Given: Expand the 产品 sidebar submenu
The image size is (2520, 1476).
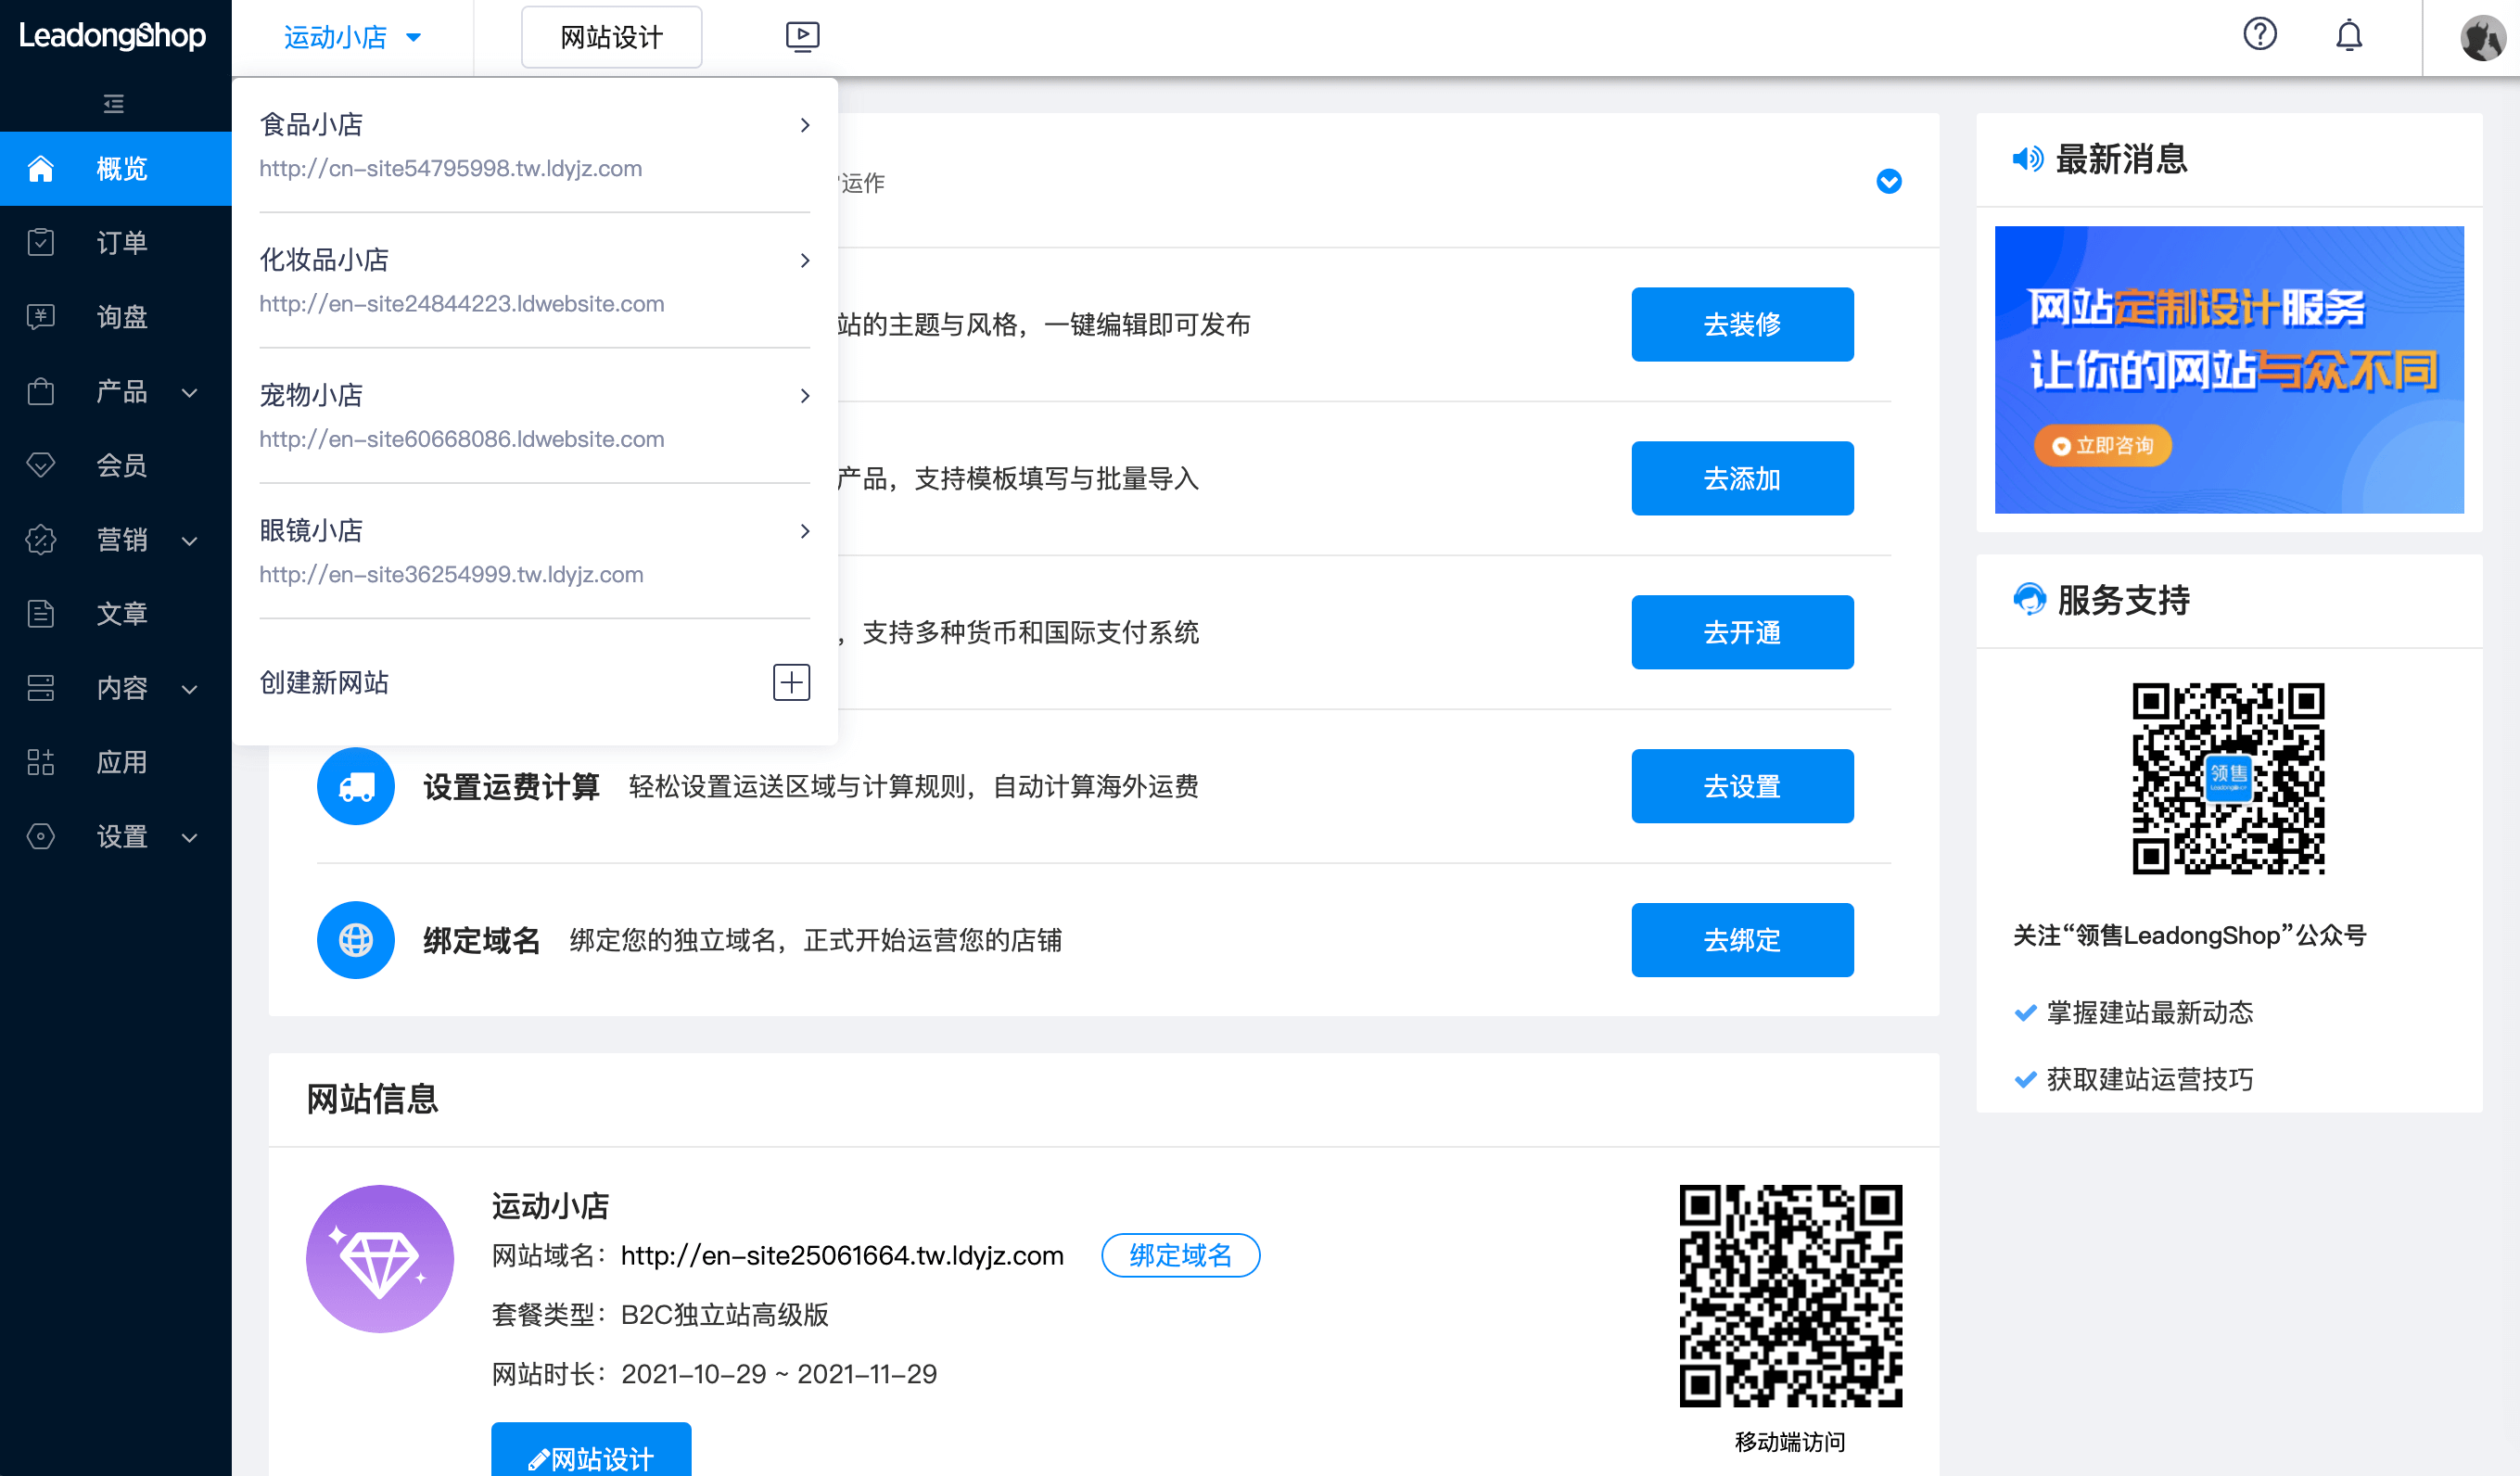Looking at the screenshot, I should tap(190, 391).
